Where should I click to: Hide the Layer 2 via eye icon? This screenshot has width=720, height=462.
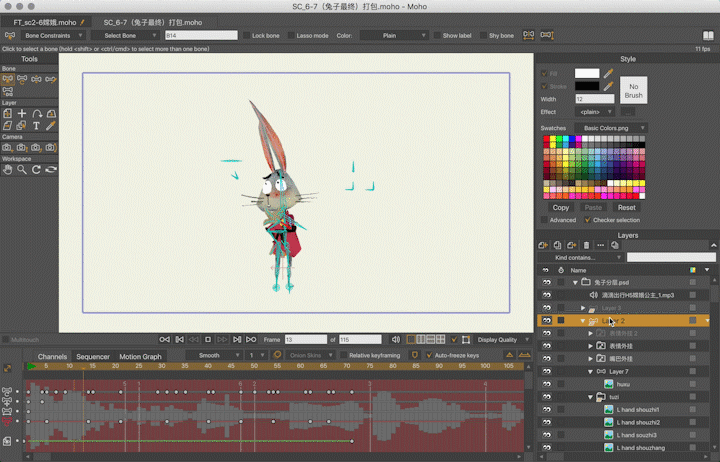pyautogui.click(x=546, y=321)
